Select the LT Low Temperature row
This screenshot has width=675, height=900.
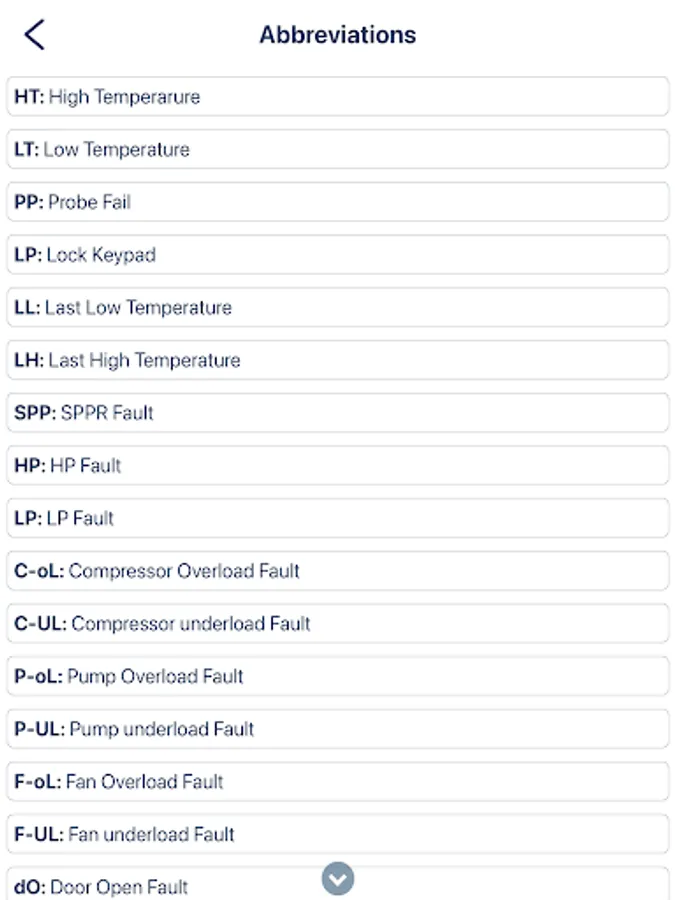337,150
